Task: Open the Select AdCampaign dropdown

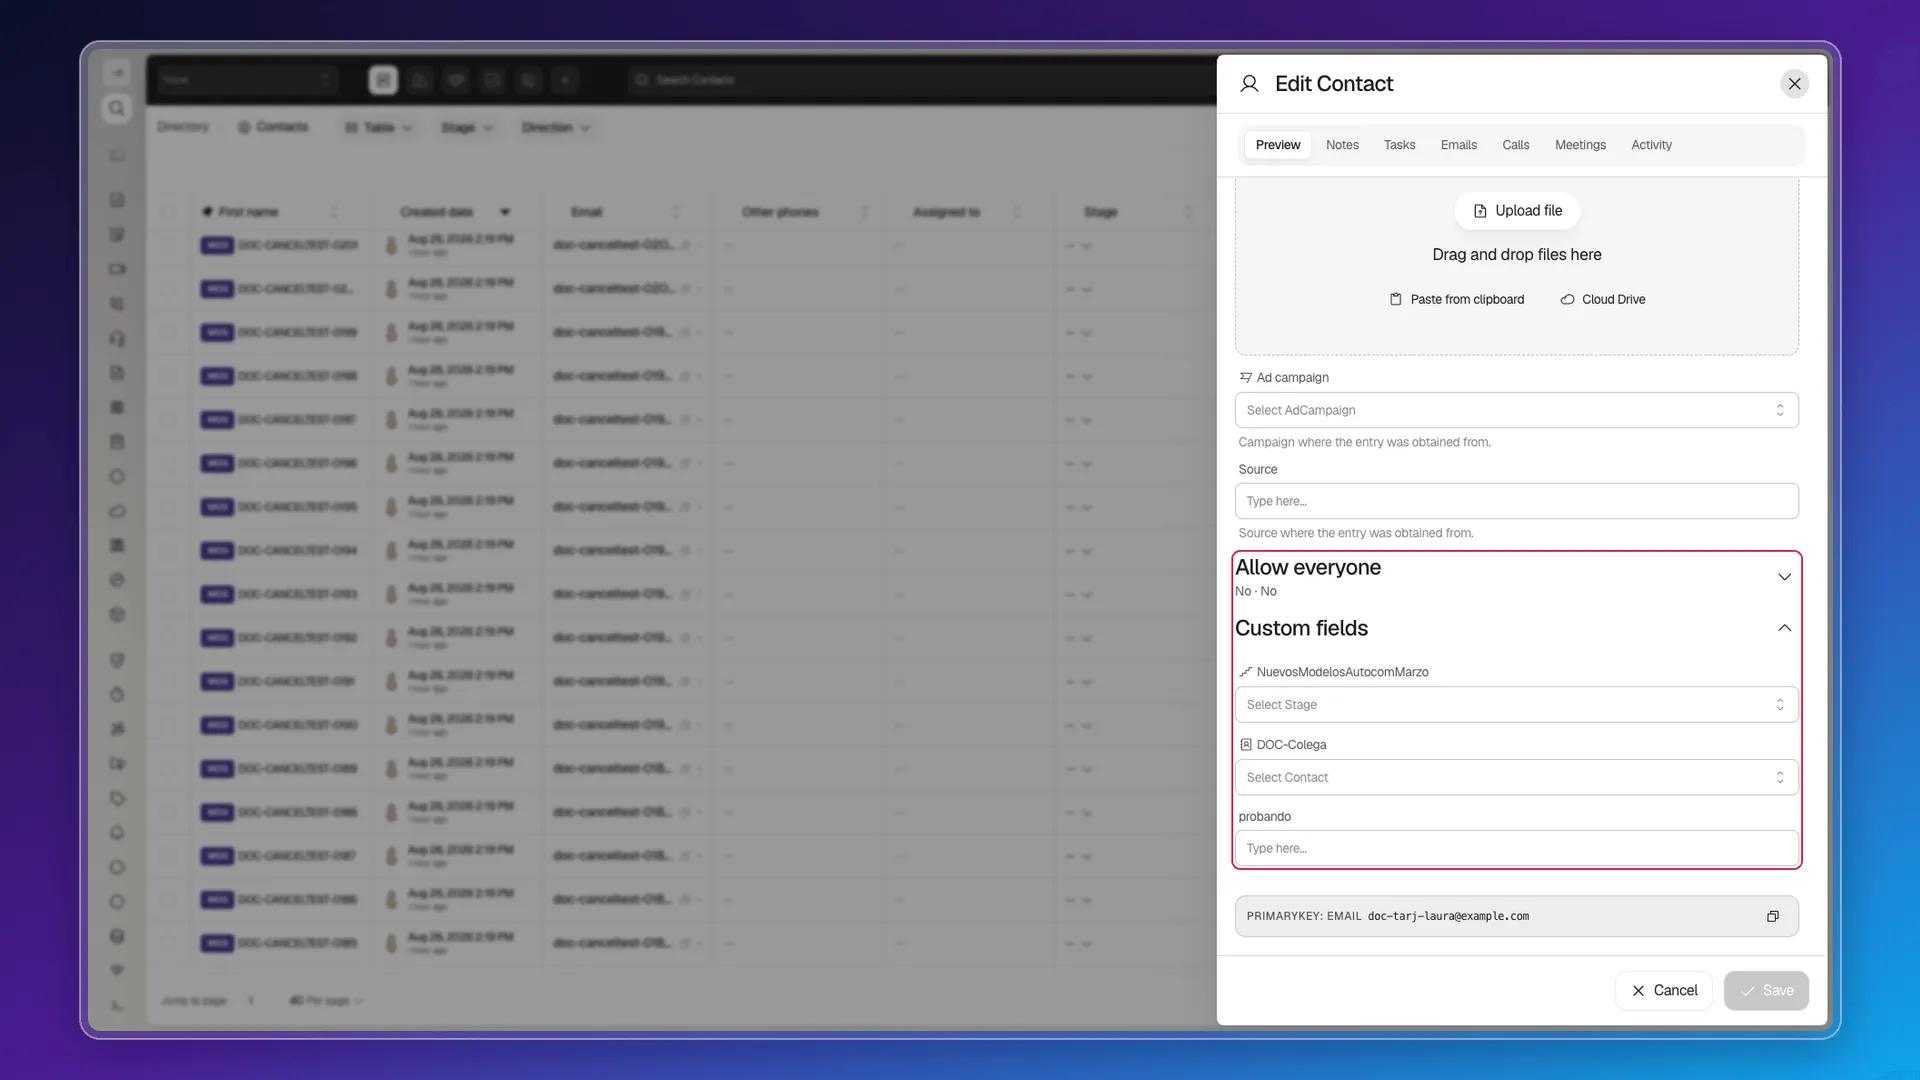Action: 1516,410
